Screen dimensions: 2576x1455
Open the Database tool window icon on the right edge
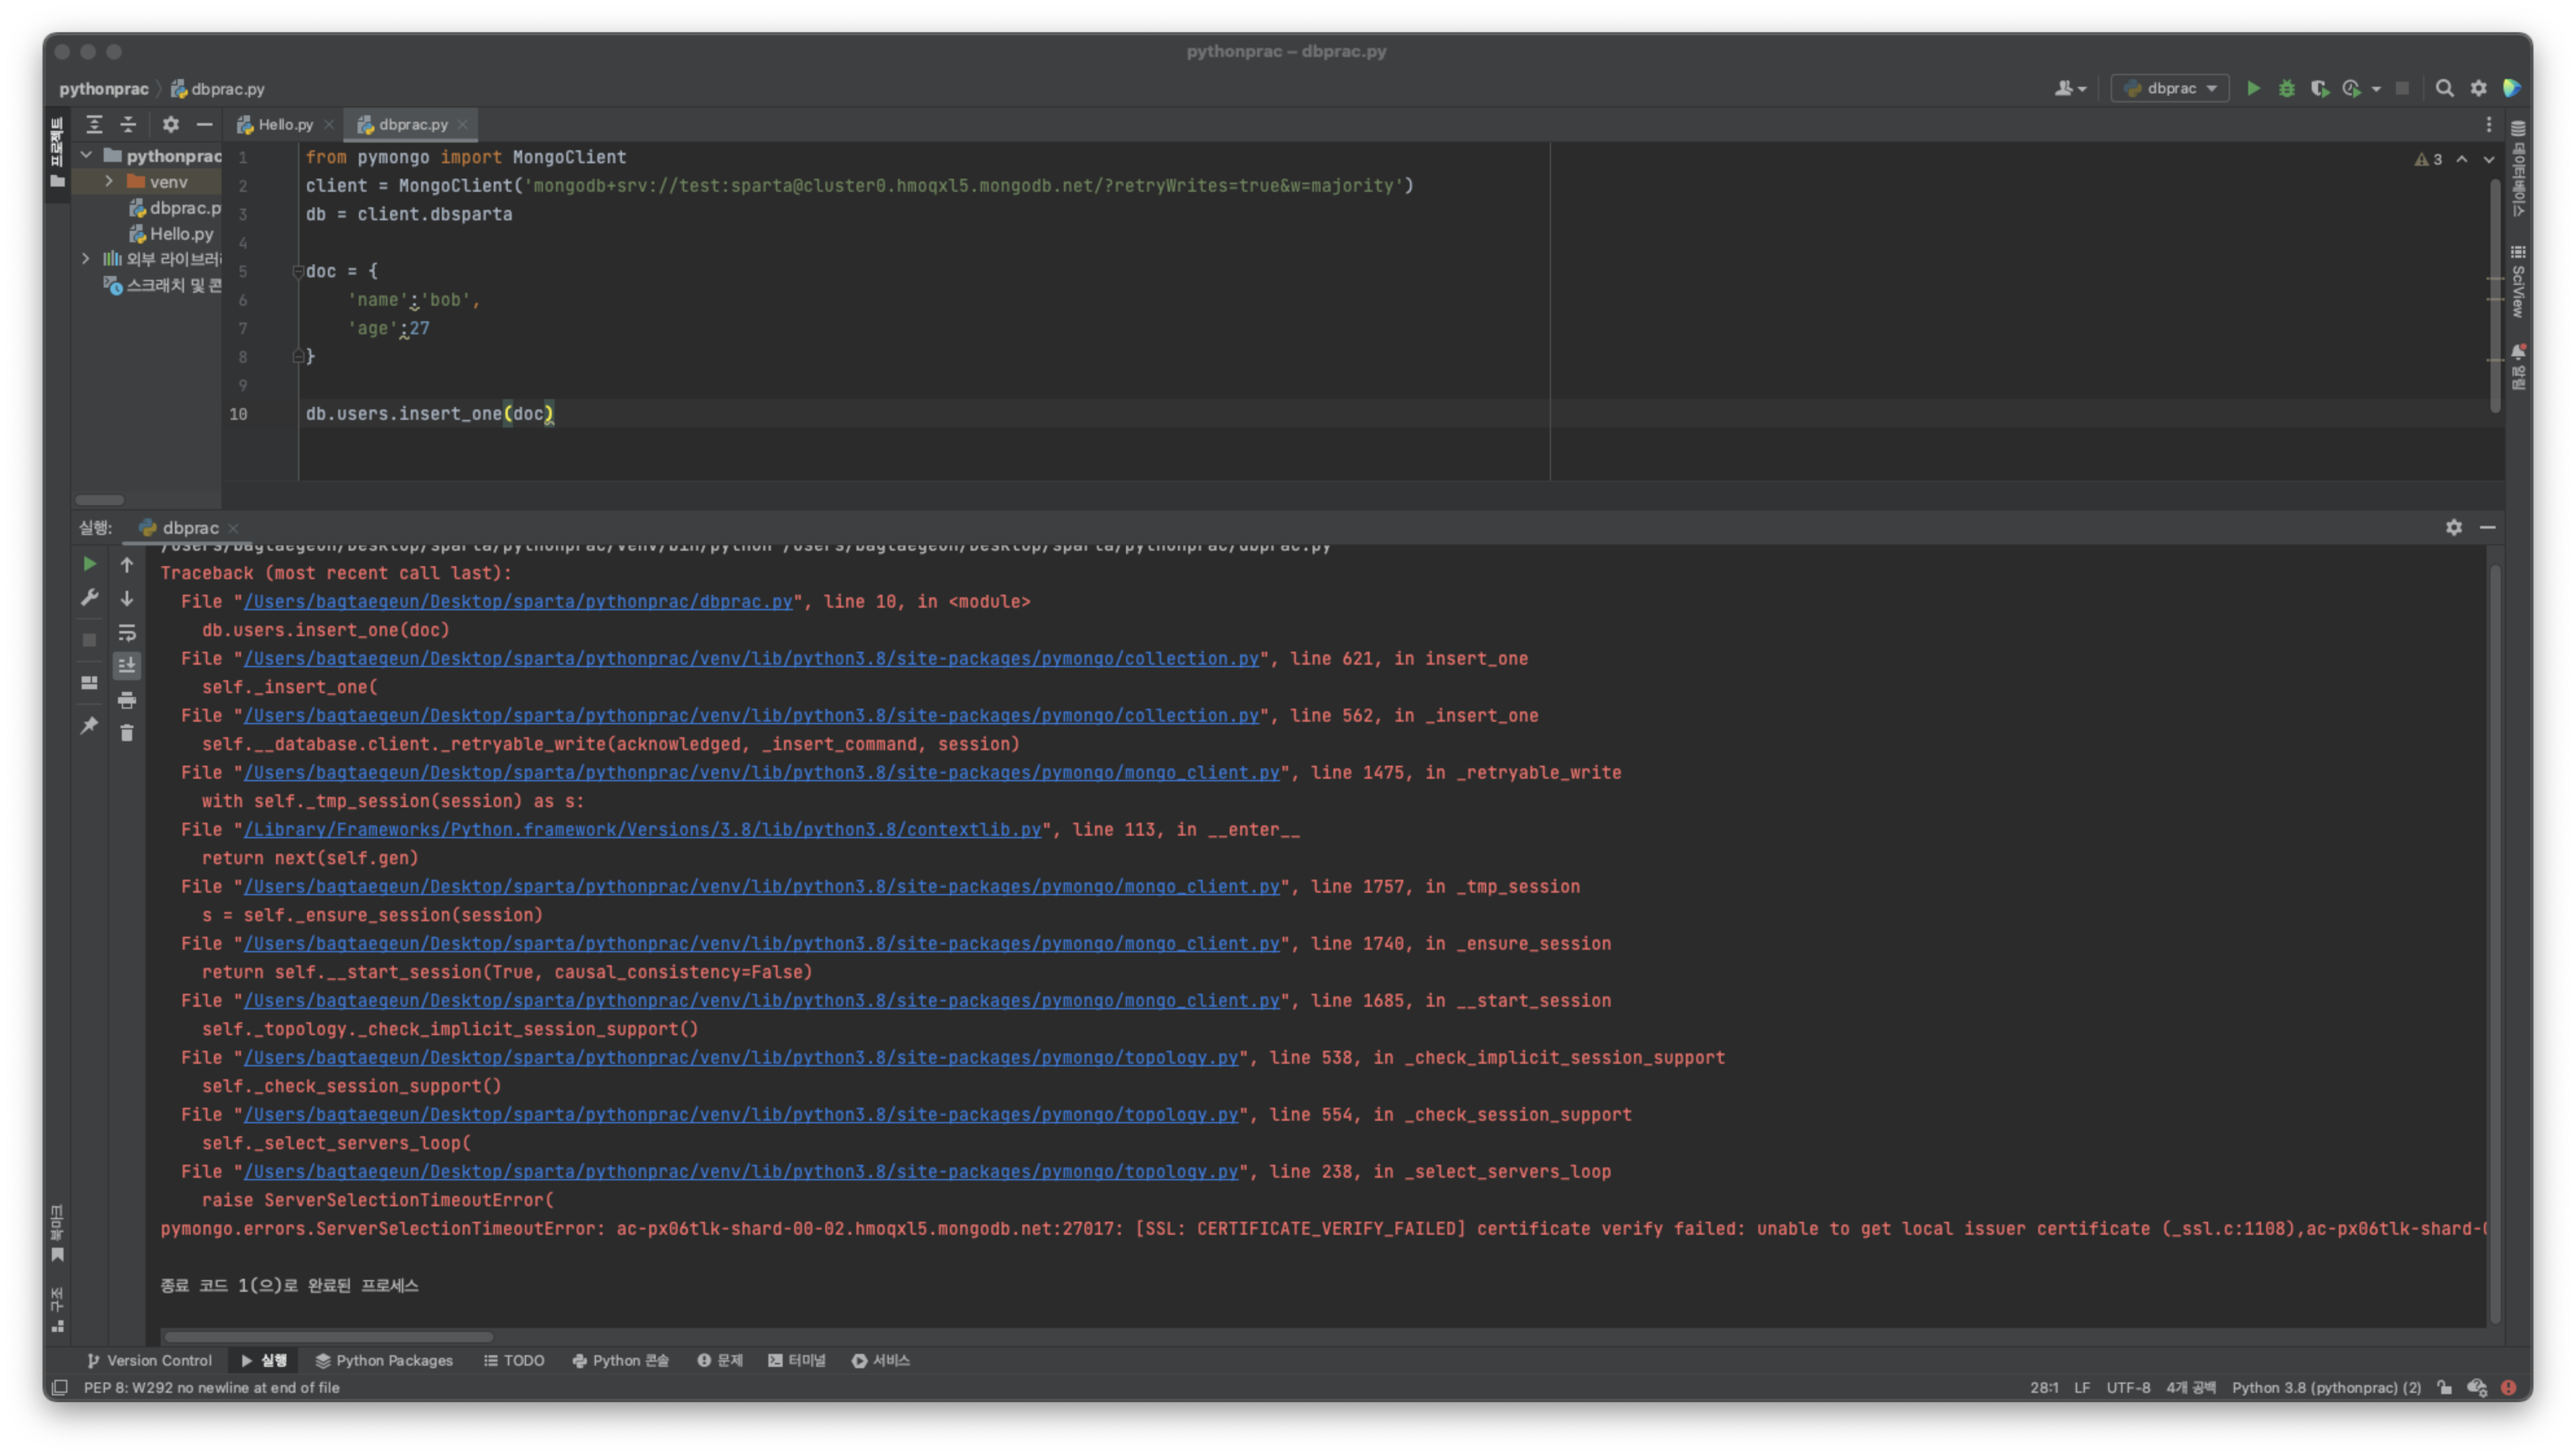2518,129
